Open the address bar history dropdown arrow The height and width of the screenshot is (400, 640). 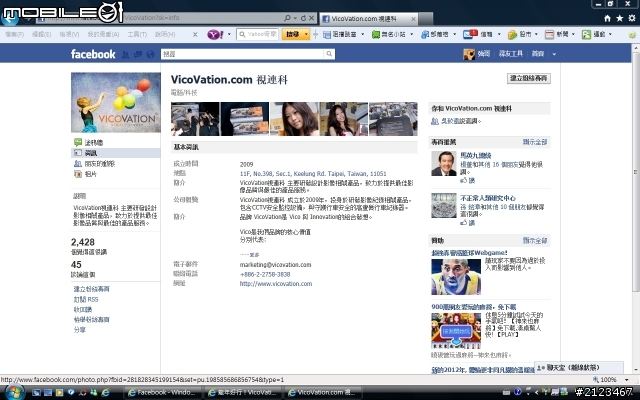point(295,18)
